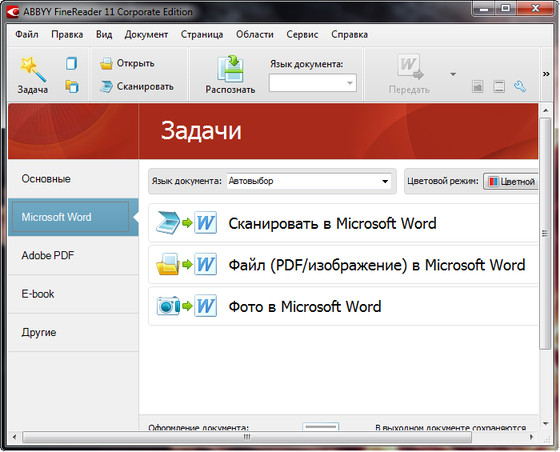The width and height of the screenshot is (560, 452).
Task: Open the Файл menu
Action: pos(27,35)
